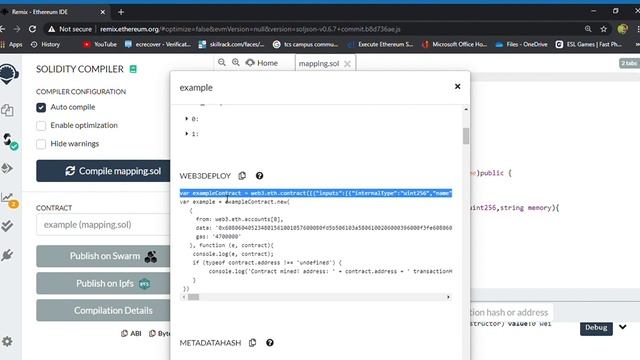
Task: Open compiler documentation icon beside title
Action: point(133,69)
